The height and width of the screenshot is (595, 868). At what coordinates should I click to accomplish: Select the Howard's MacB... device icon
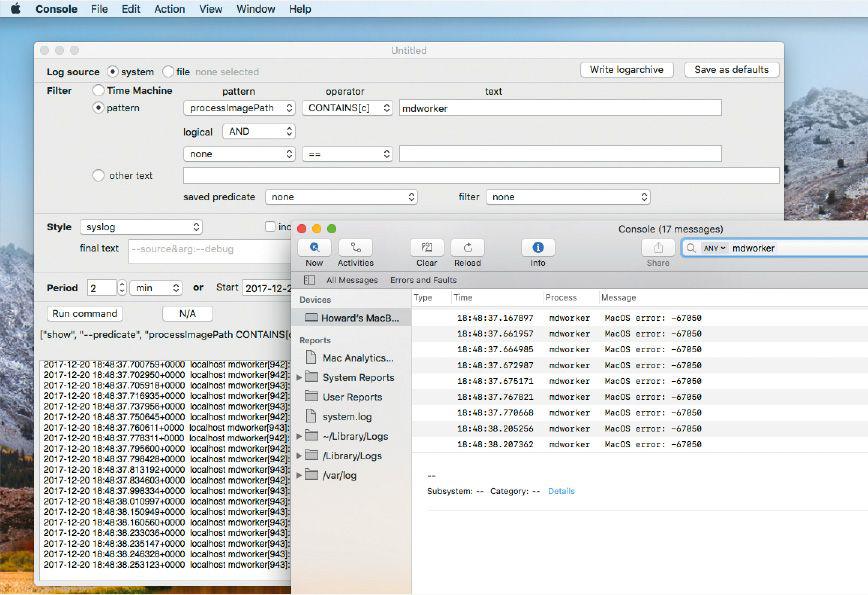pyautogui.click(x=312, y=318)
